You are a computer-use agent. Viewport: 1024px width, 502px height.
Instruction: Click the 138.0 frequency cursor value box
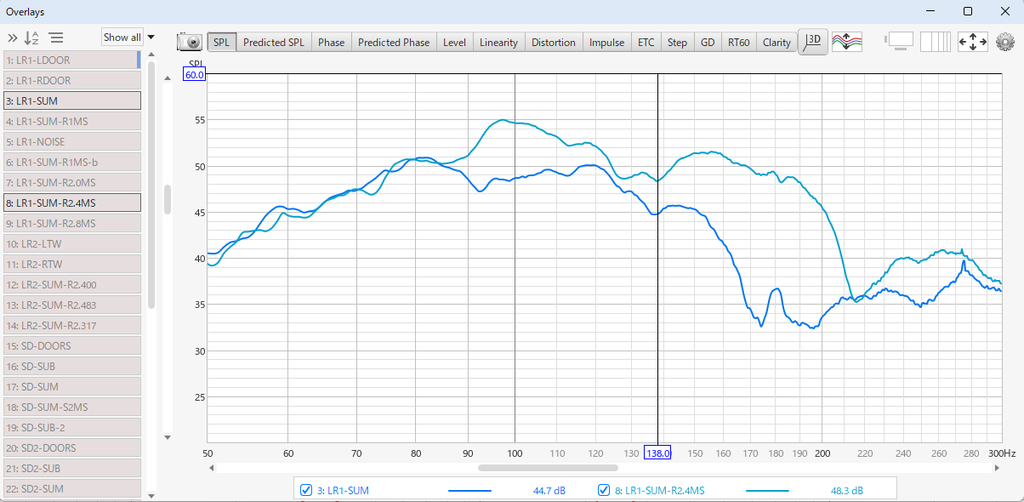pos(657,453)
